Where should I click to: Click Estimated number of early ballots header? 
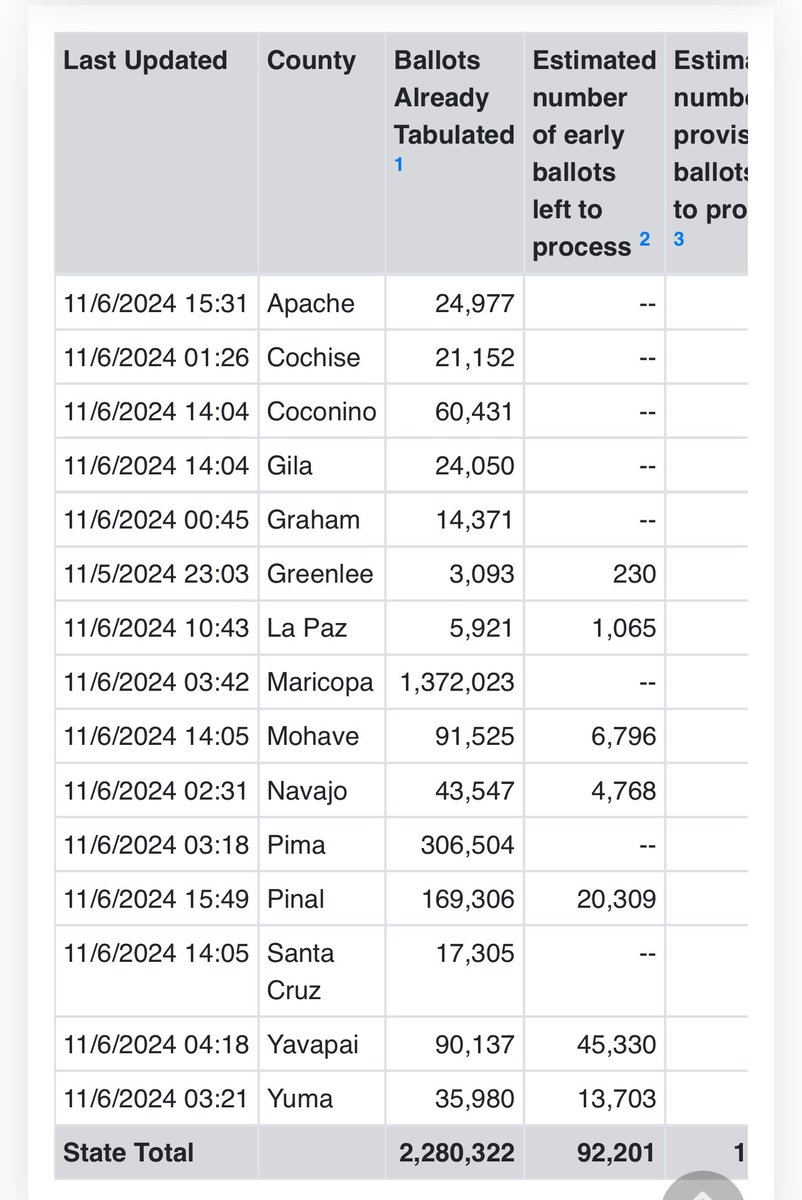593,153
